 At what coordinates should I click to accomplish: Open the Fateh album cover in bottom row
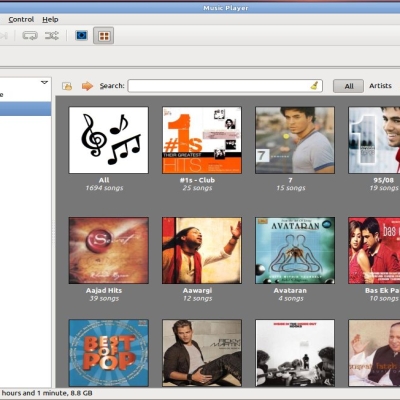pyautogui.click(x=374, y=353)
